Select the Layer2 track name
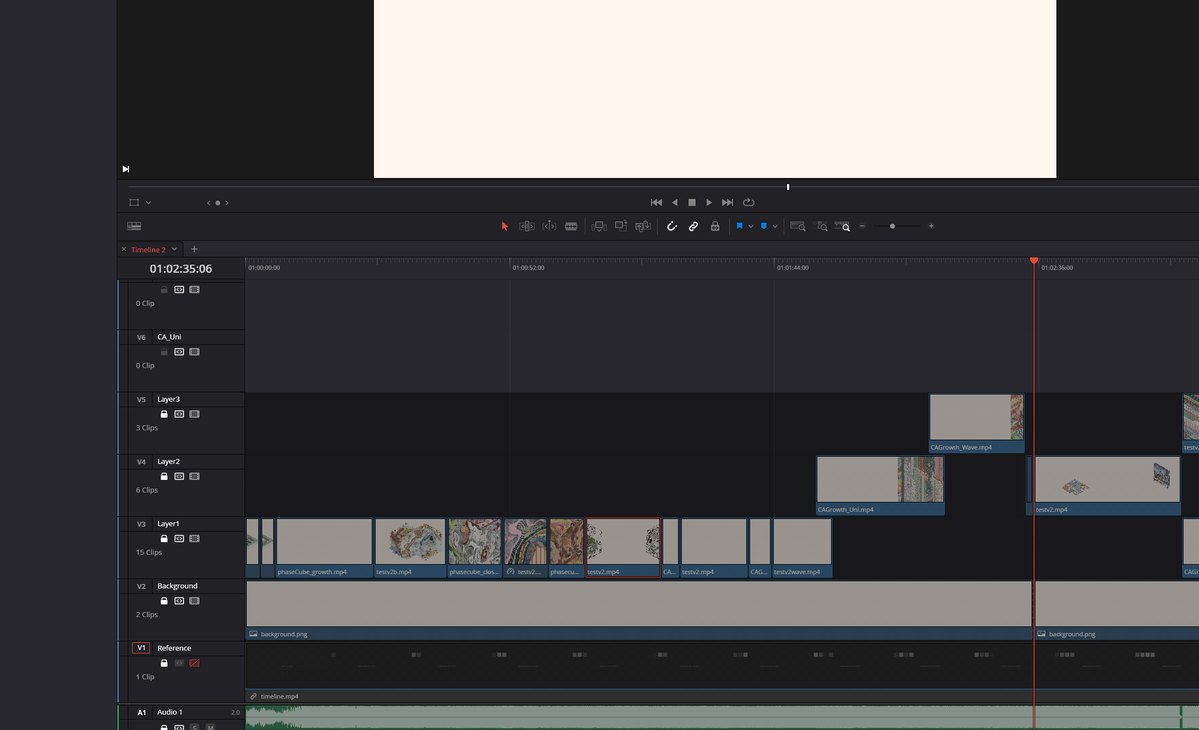This screenshot has width=1199, height=730. [168, 462]
